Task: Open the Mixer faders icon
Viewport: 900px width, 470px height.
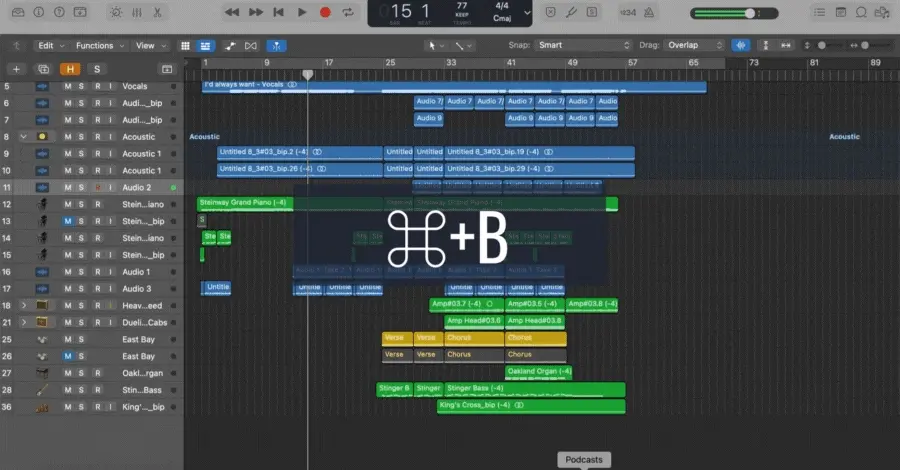Action: [x=137, y=12]
